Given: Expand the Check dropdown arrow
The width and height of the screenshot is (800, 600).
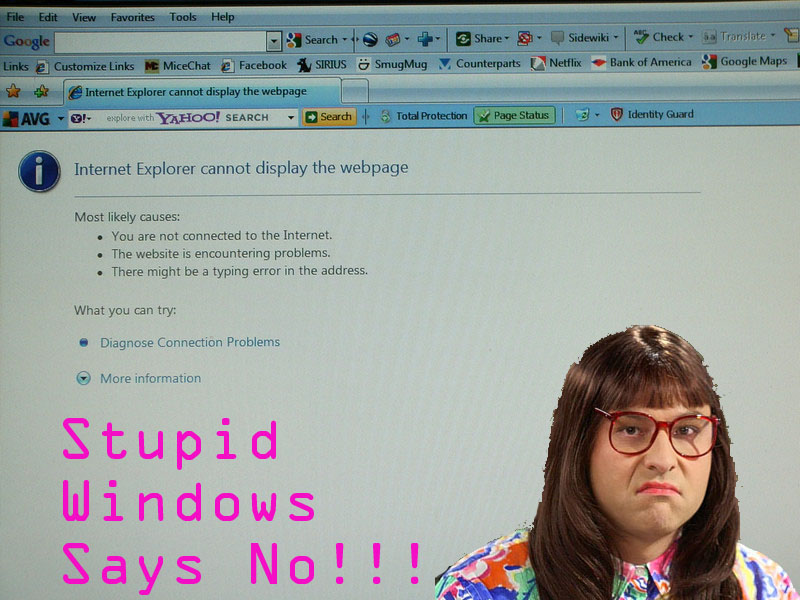Looking at the screenshot, I should (690, 37).
